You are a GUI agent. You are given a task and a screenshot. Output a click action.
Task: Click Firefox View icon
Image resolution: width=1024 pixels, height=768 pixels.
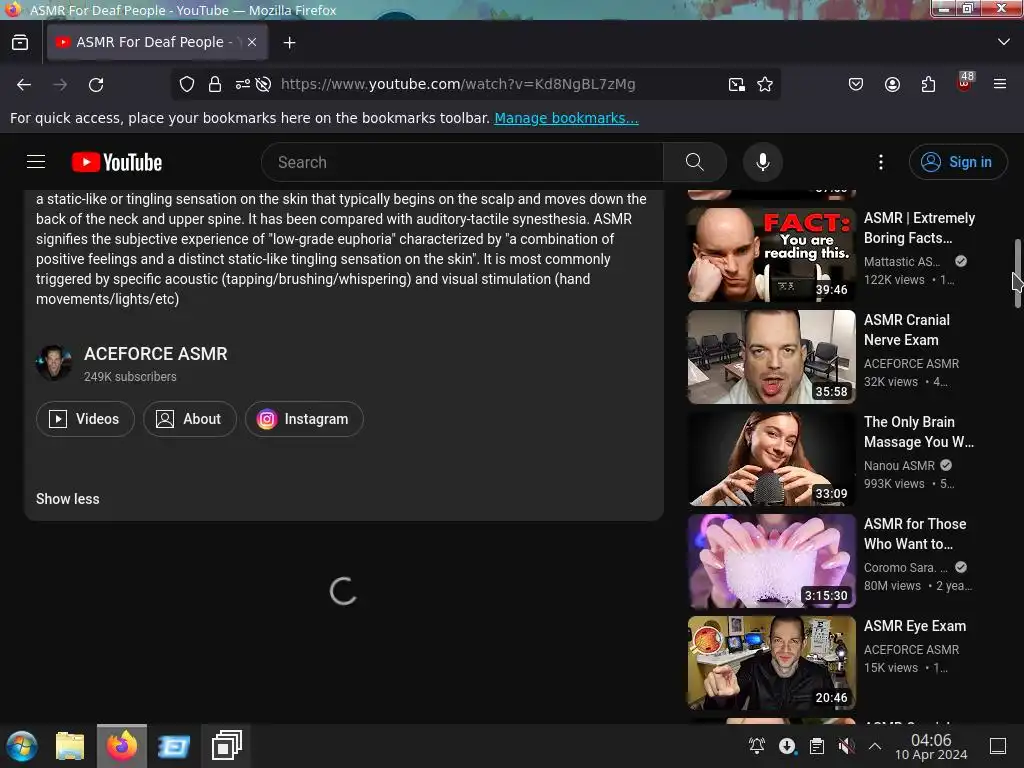[x=20, y=42]
